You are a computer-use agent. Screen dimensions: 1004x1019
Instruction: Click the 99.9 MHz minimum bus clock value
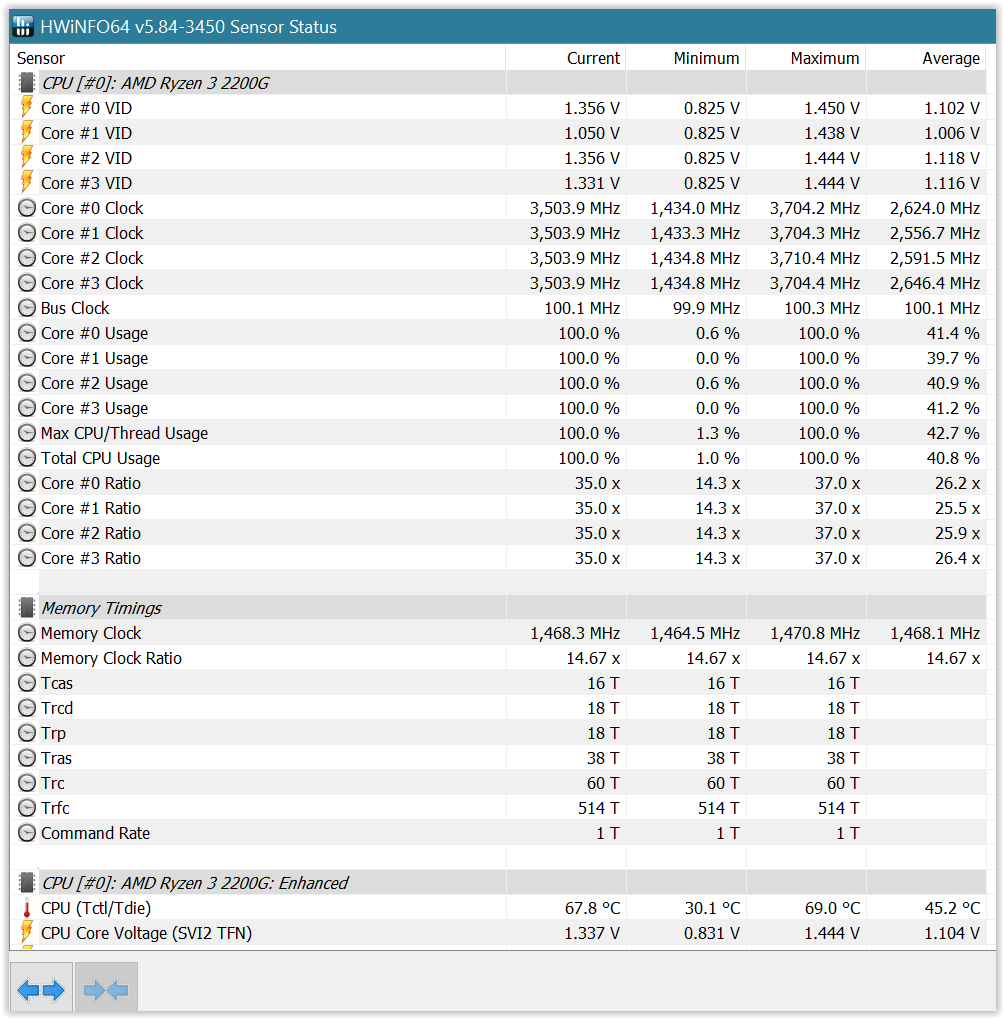click(x=706, y=308)
